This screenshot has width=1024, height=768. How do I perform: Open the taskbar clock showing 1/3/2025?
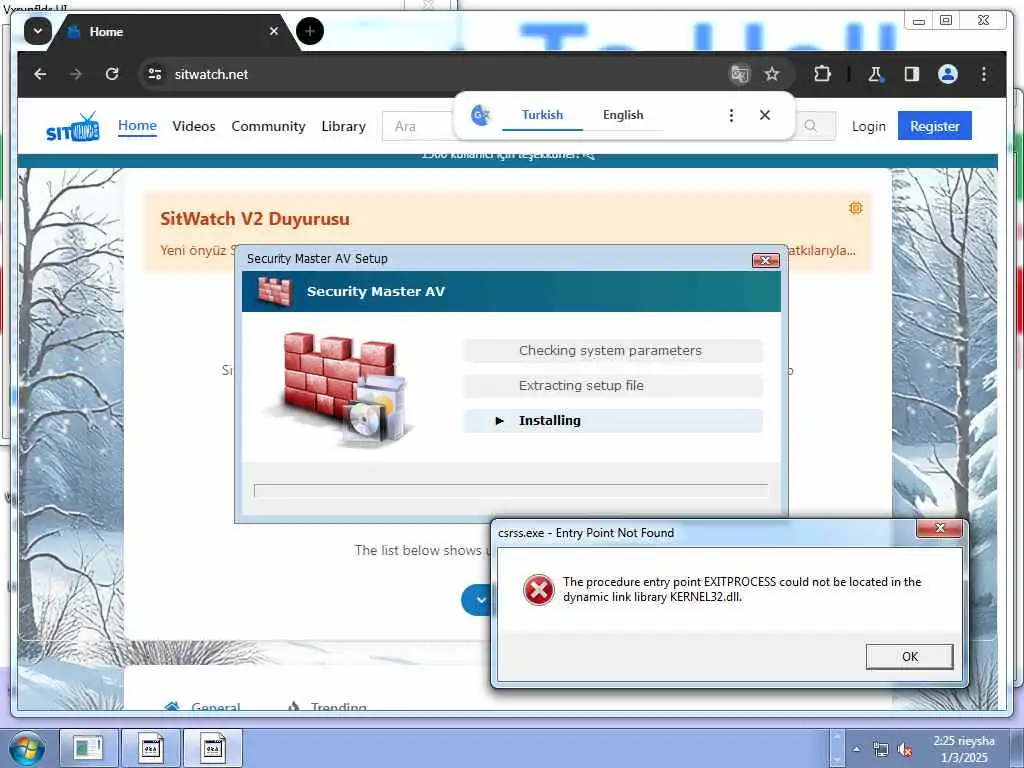[x=964, y=749]
